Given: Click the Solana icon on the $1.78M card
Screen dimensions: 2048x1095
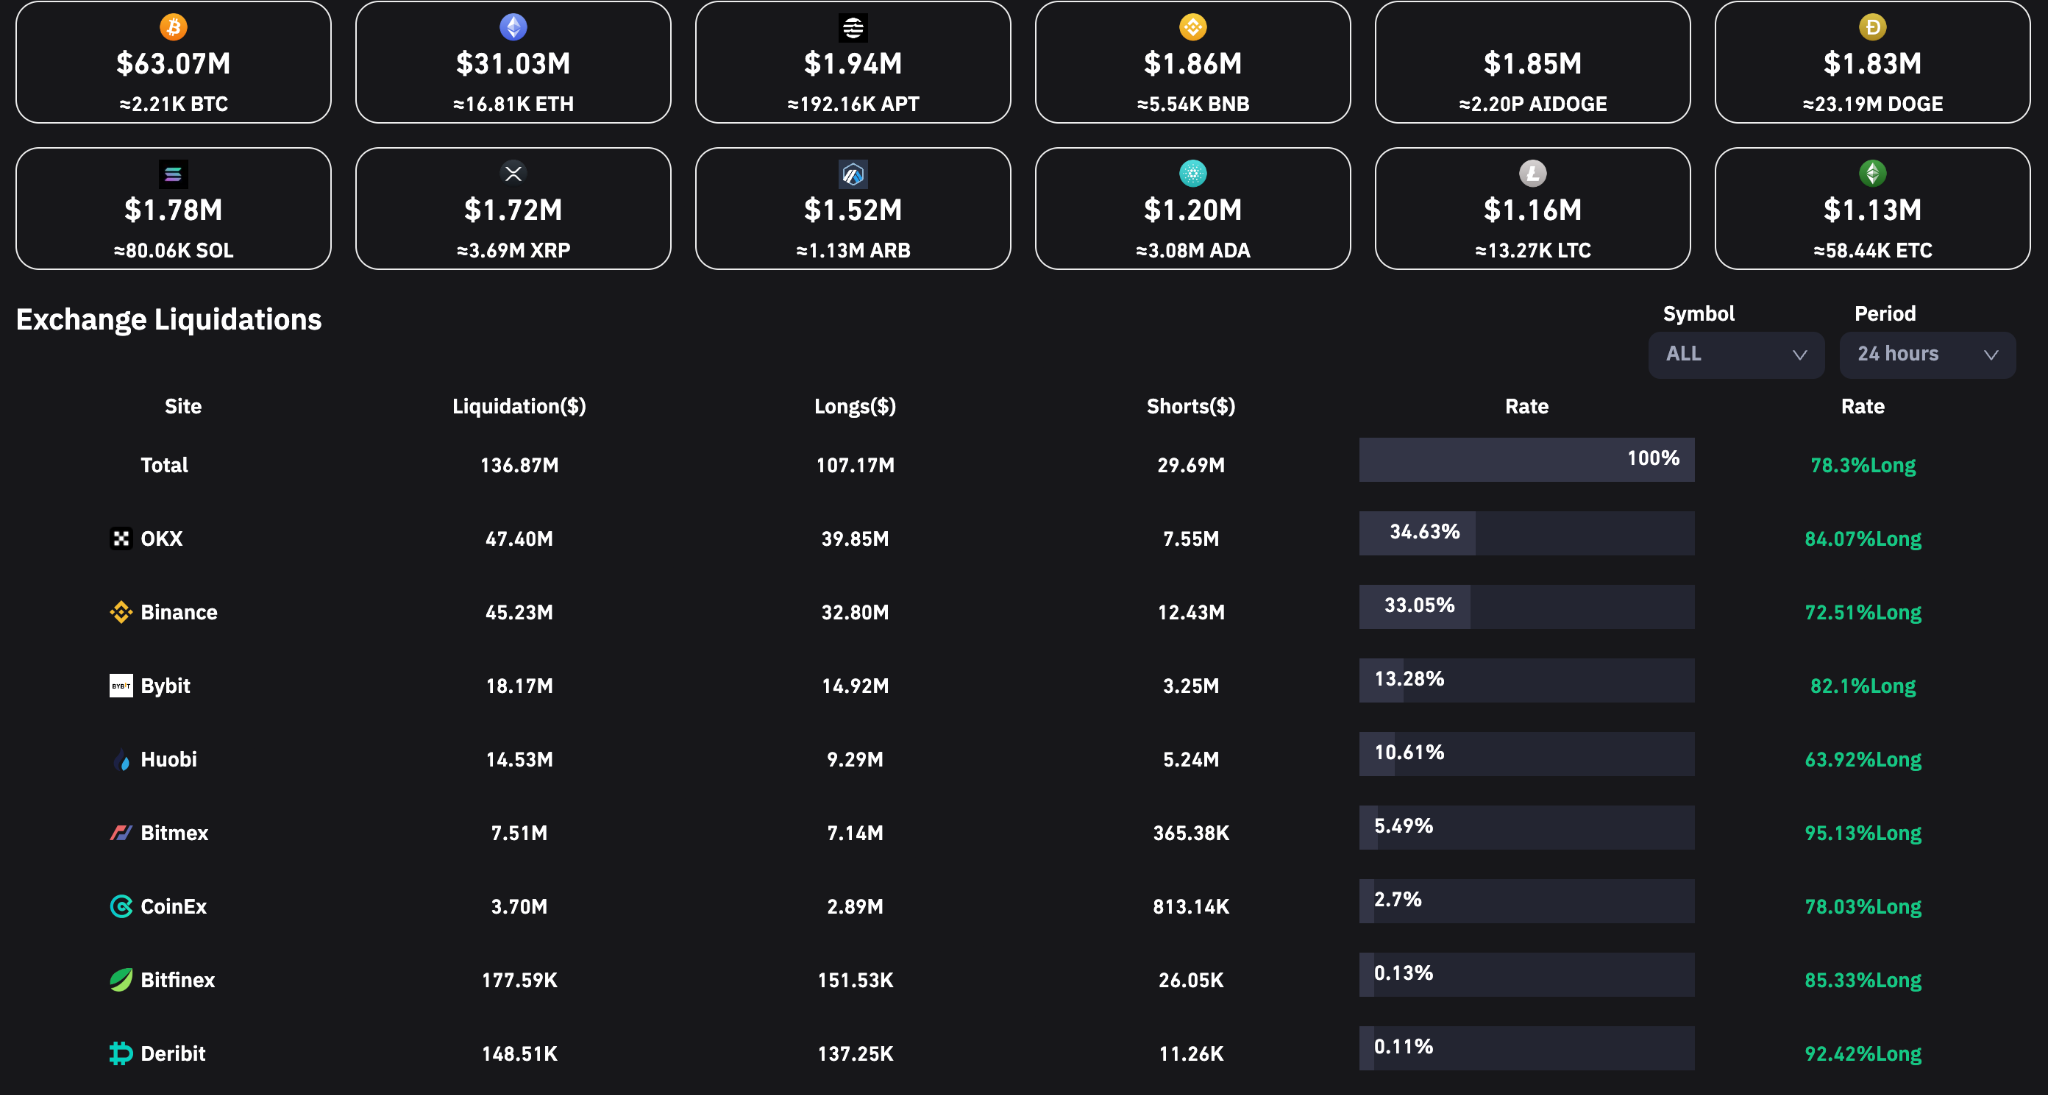Looking at the screenshot, I should coord(173,174).
